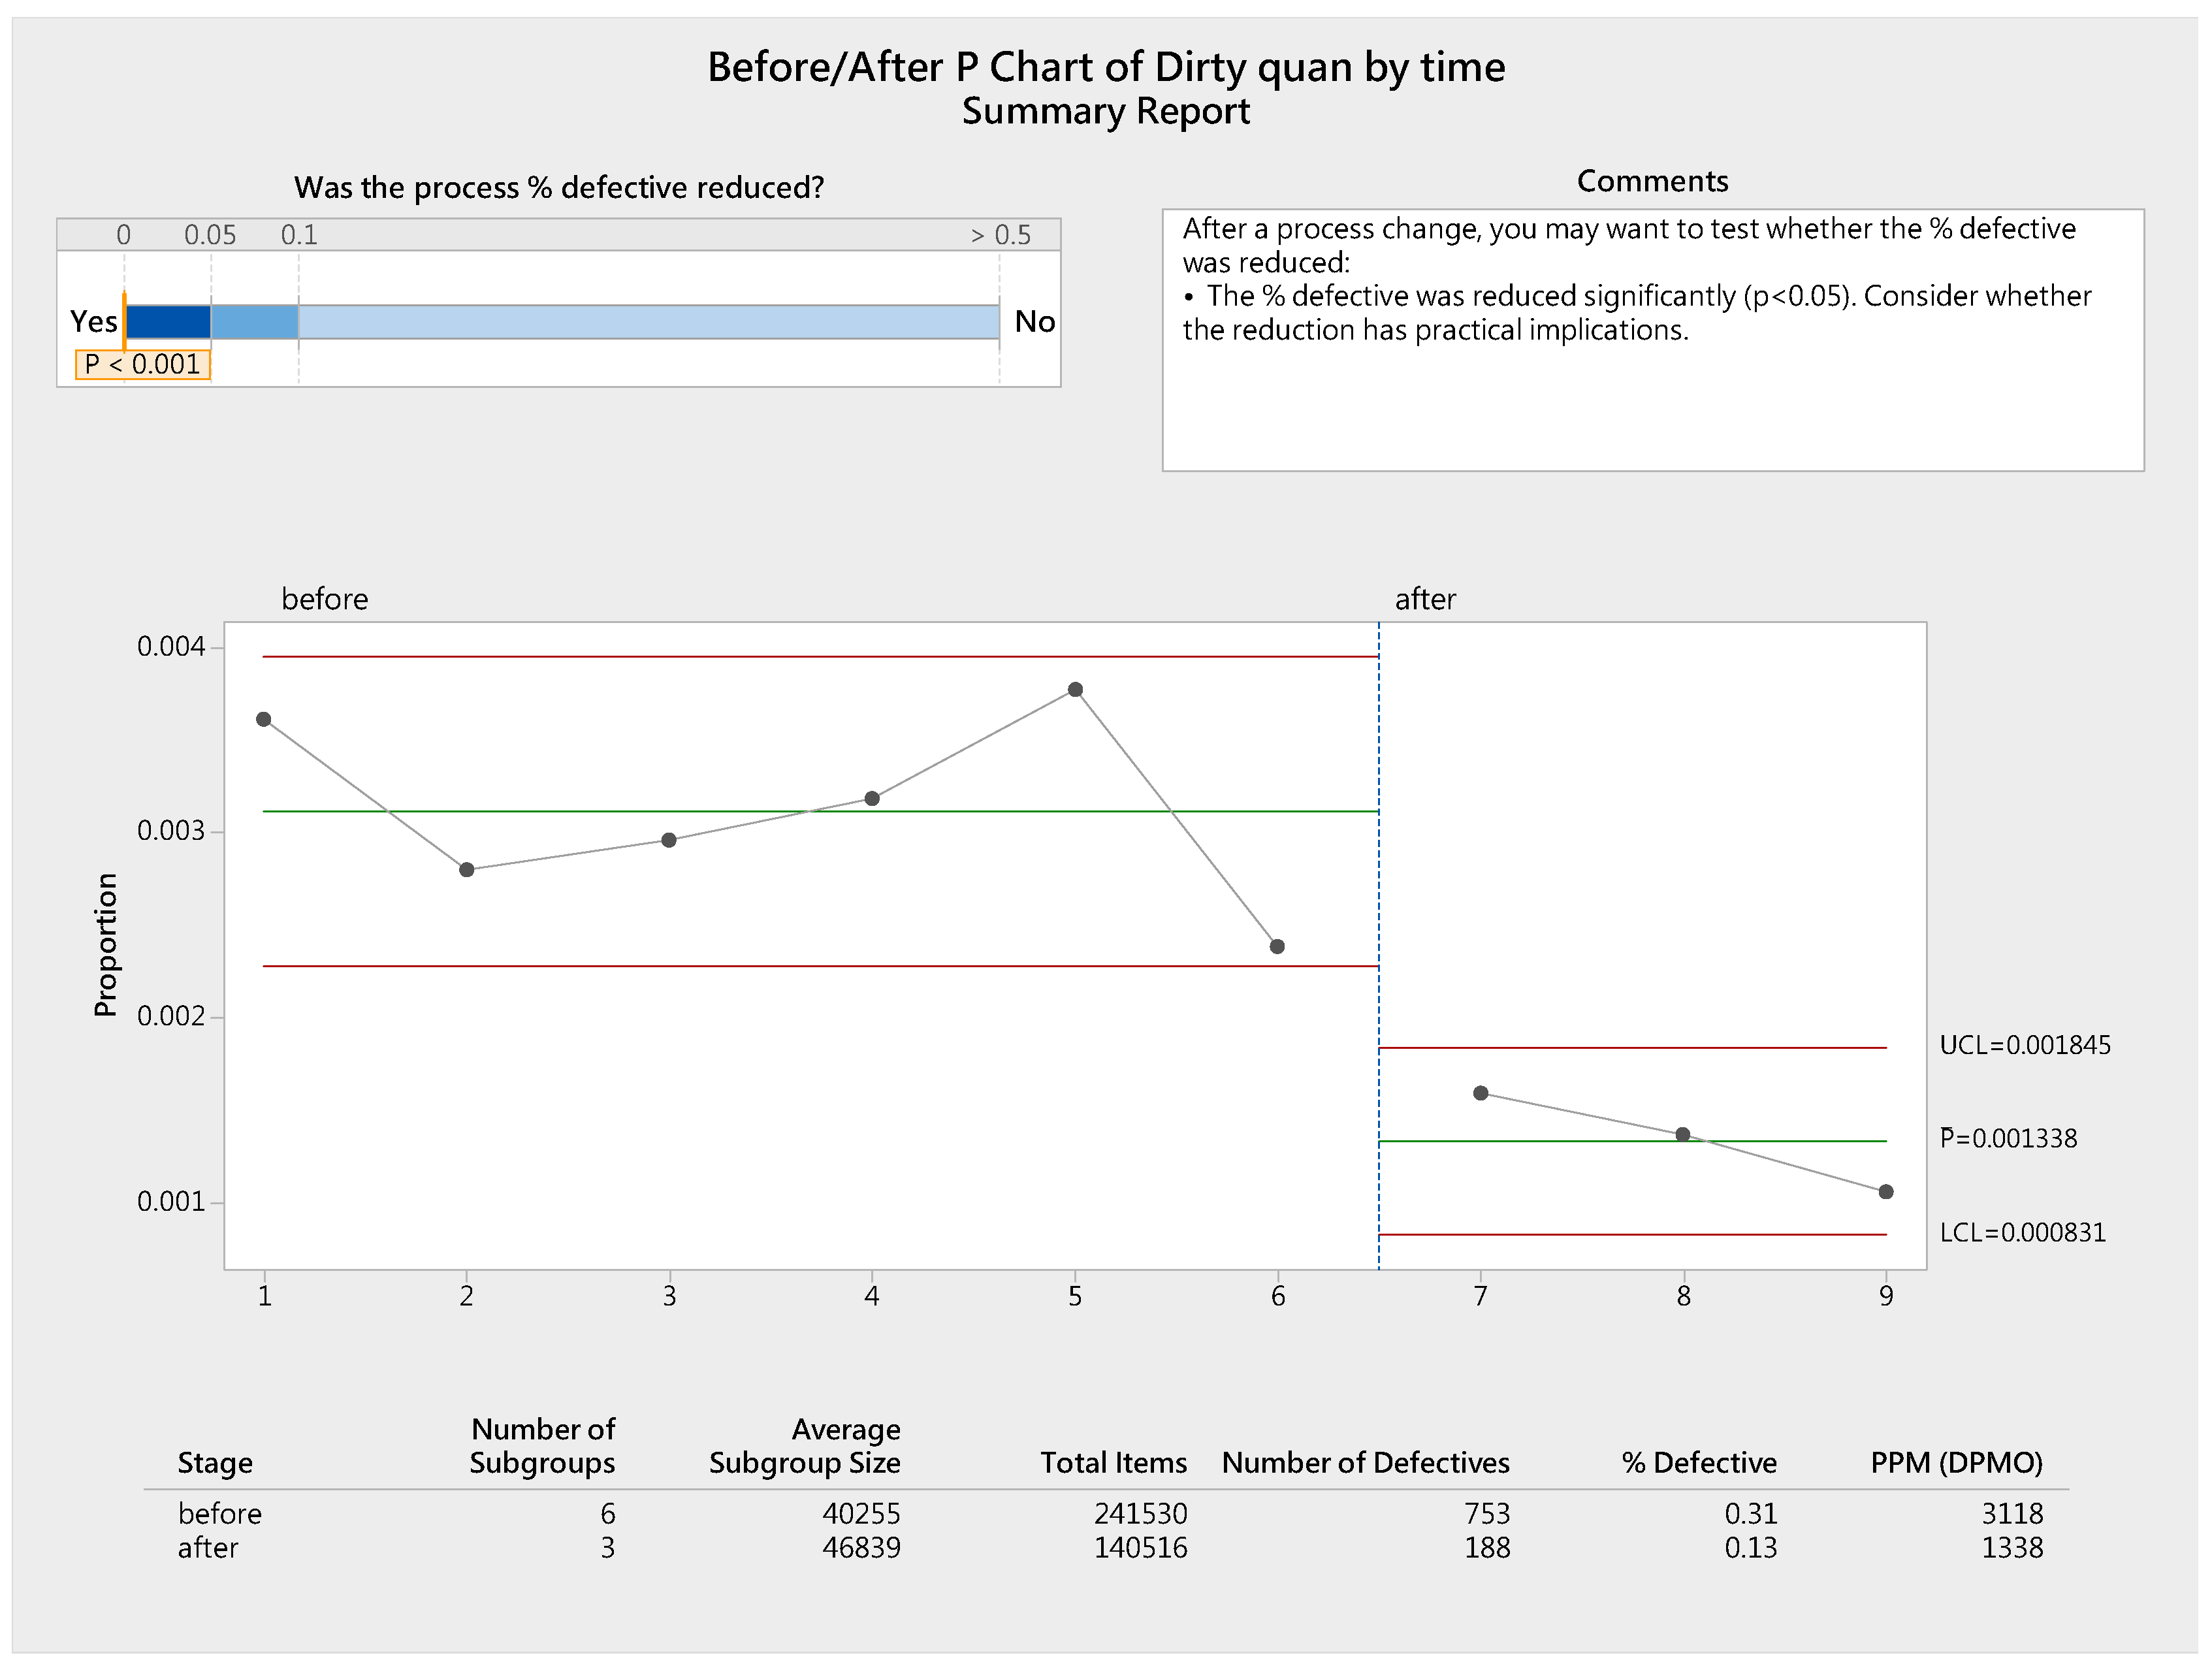The image size is (2212, 1666).
Task: Click data point for subgroup 6
Action: point(1277,947)
